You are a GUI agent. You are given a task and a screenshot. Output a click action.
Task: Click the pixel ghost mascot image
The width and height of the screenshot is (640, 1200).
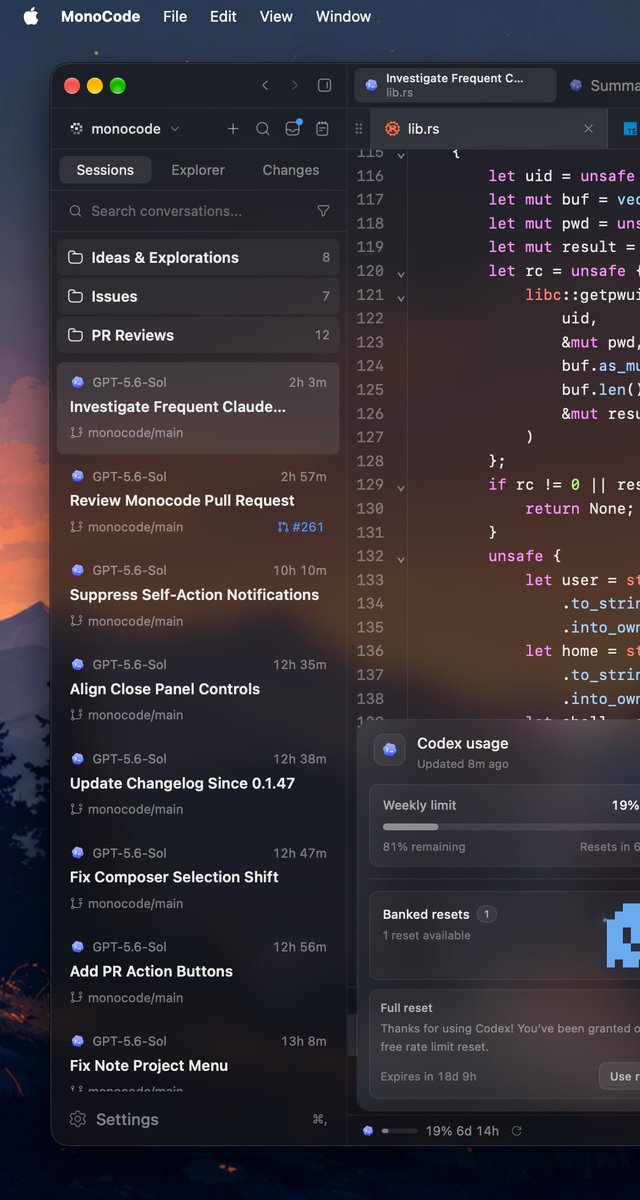coord(625,936)
